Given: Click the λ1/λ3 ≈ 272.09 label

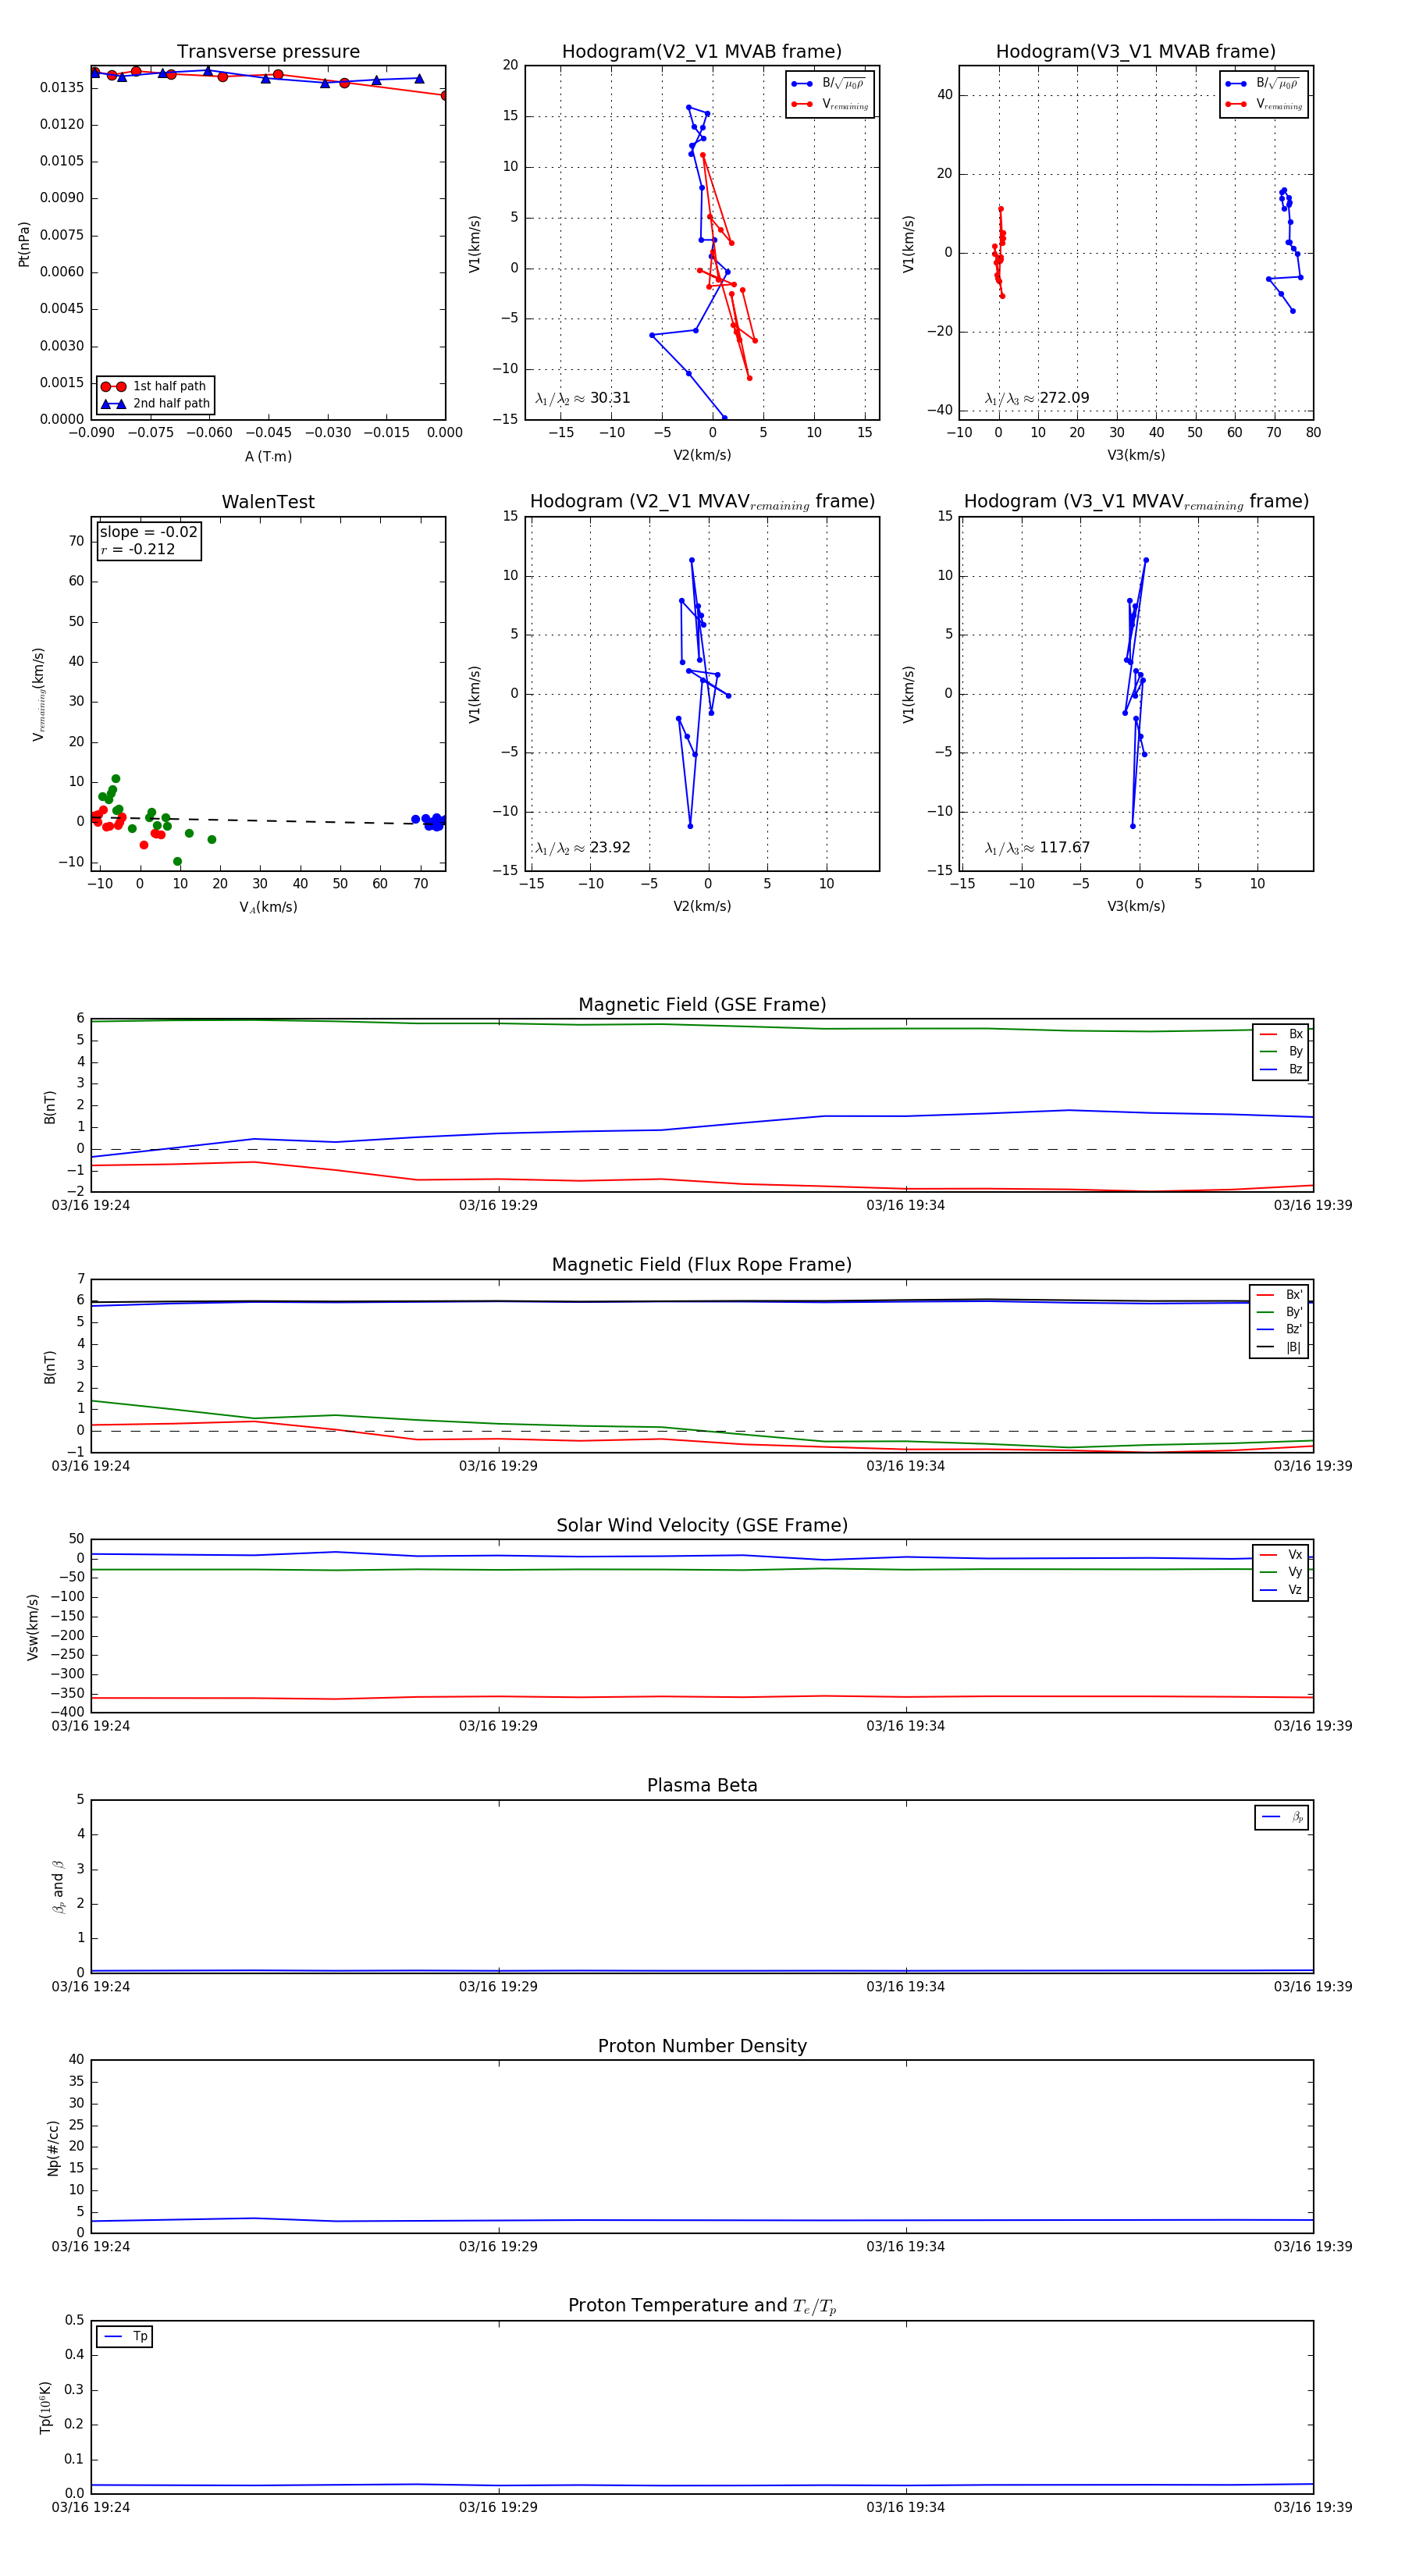Looking at the screenshot, I should 1036,398.
